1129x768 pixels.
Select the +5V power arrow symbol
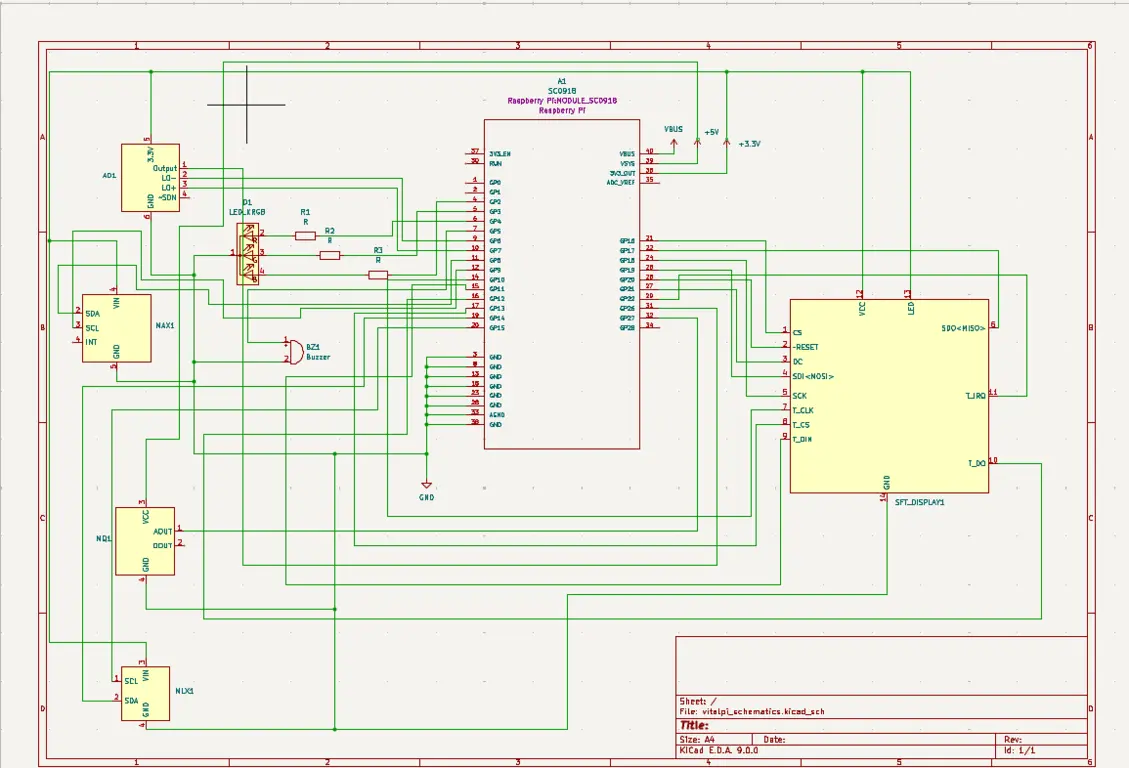point(697,142)
